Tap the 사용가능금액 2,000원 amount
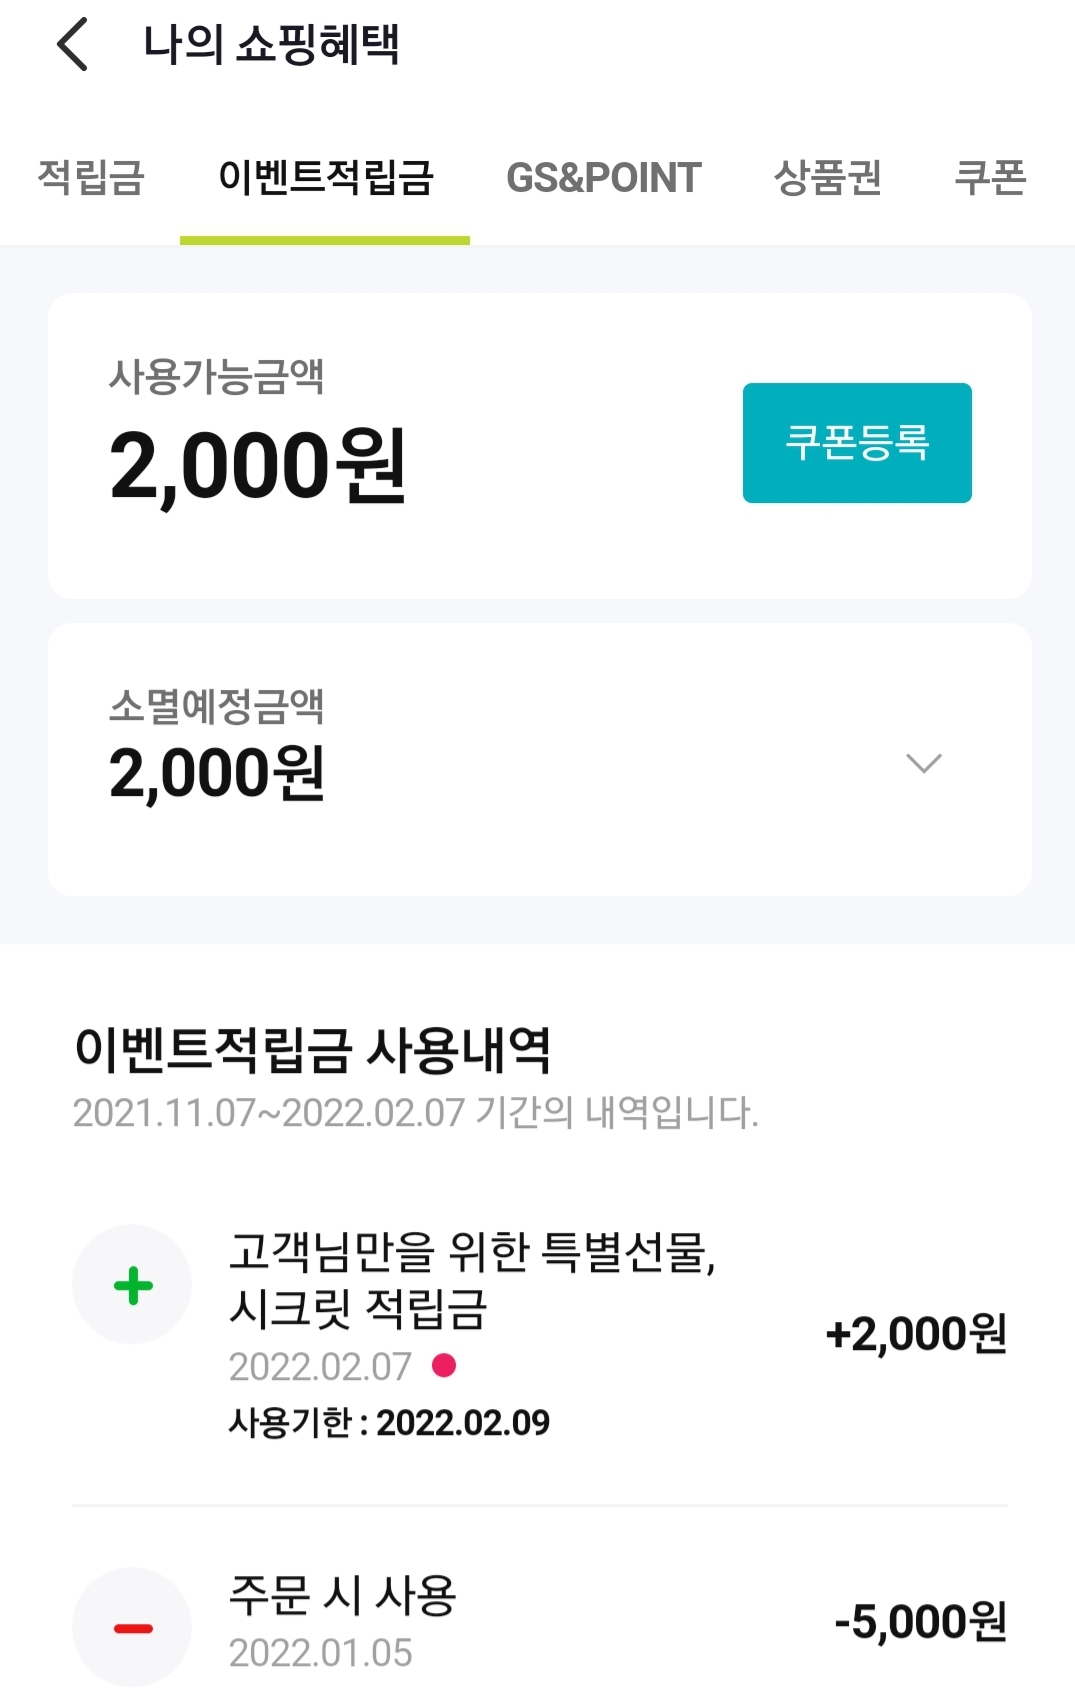This screenshot has height=1703, width=1075. 258,465
